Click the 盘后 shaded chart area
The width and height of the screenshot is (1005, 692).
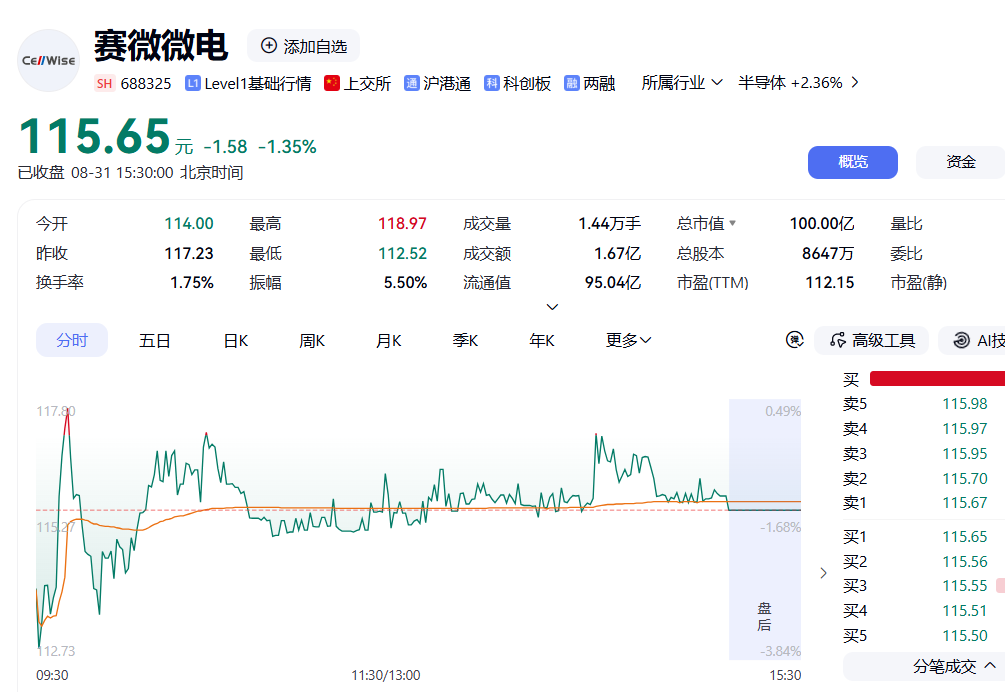[x=765, y=529]
